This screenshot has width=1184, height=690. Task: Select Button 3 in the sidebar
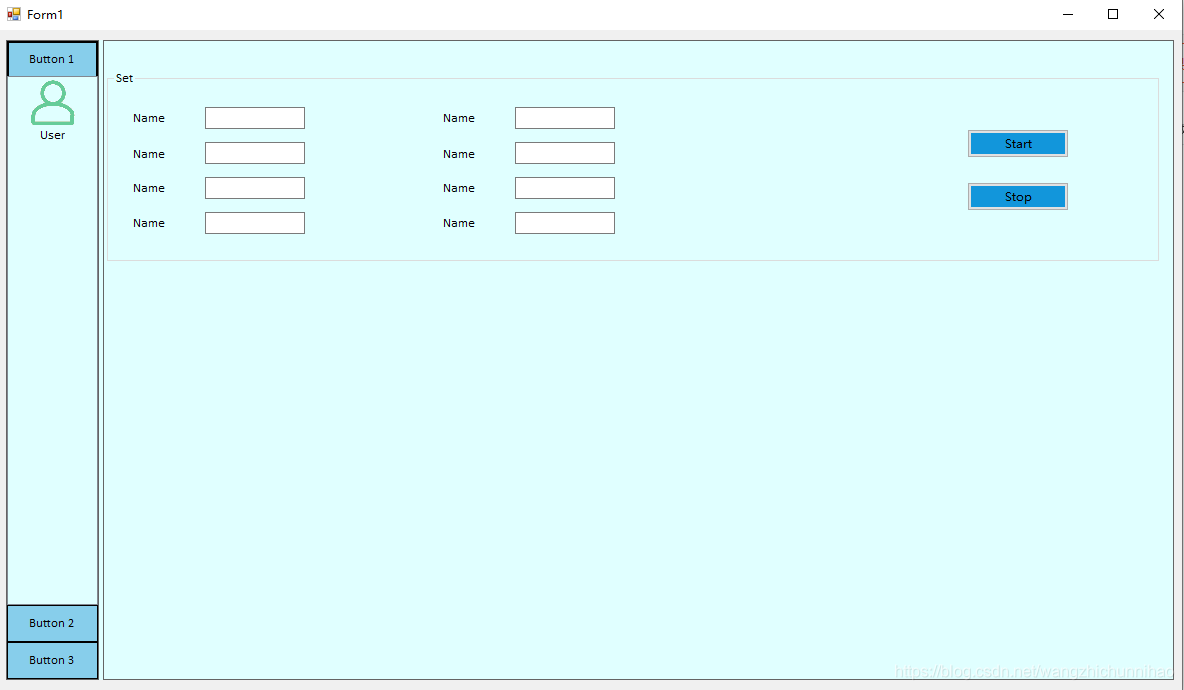(x=52, y=660)
